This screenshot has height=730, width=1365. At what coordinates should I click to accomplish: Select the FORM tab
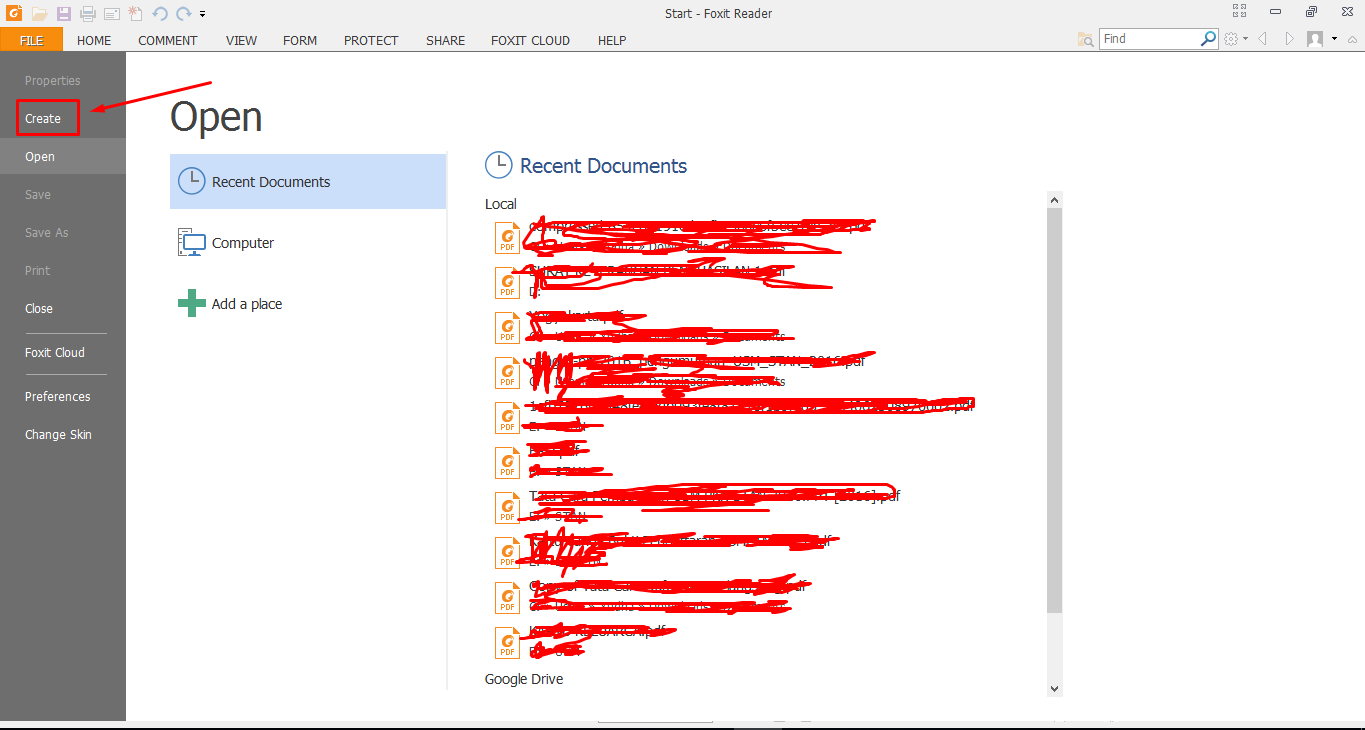300,40
